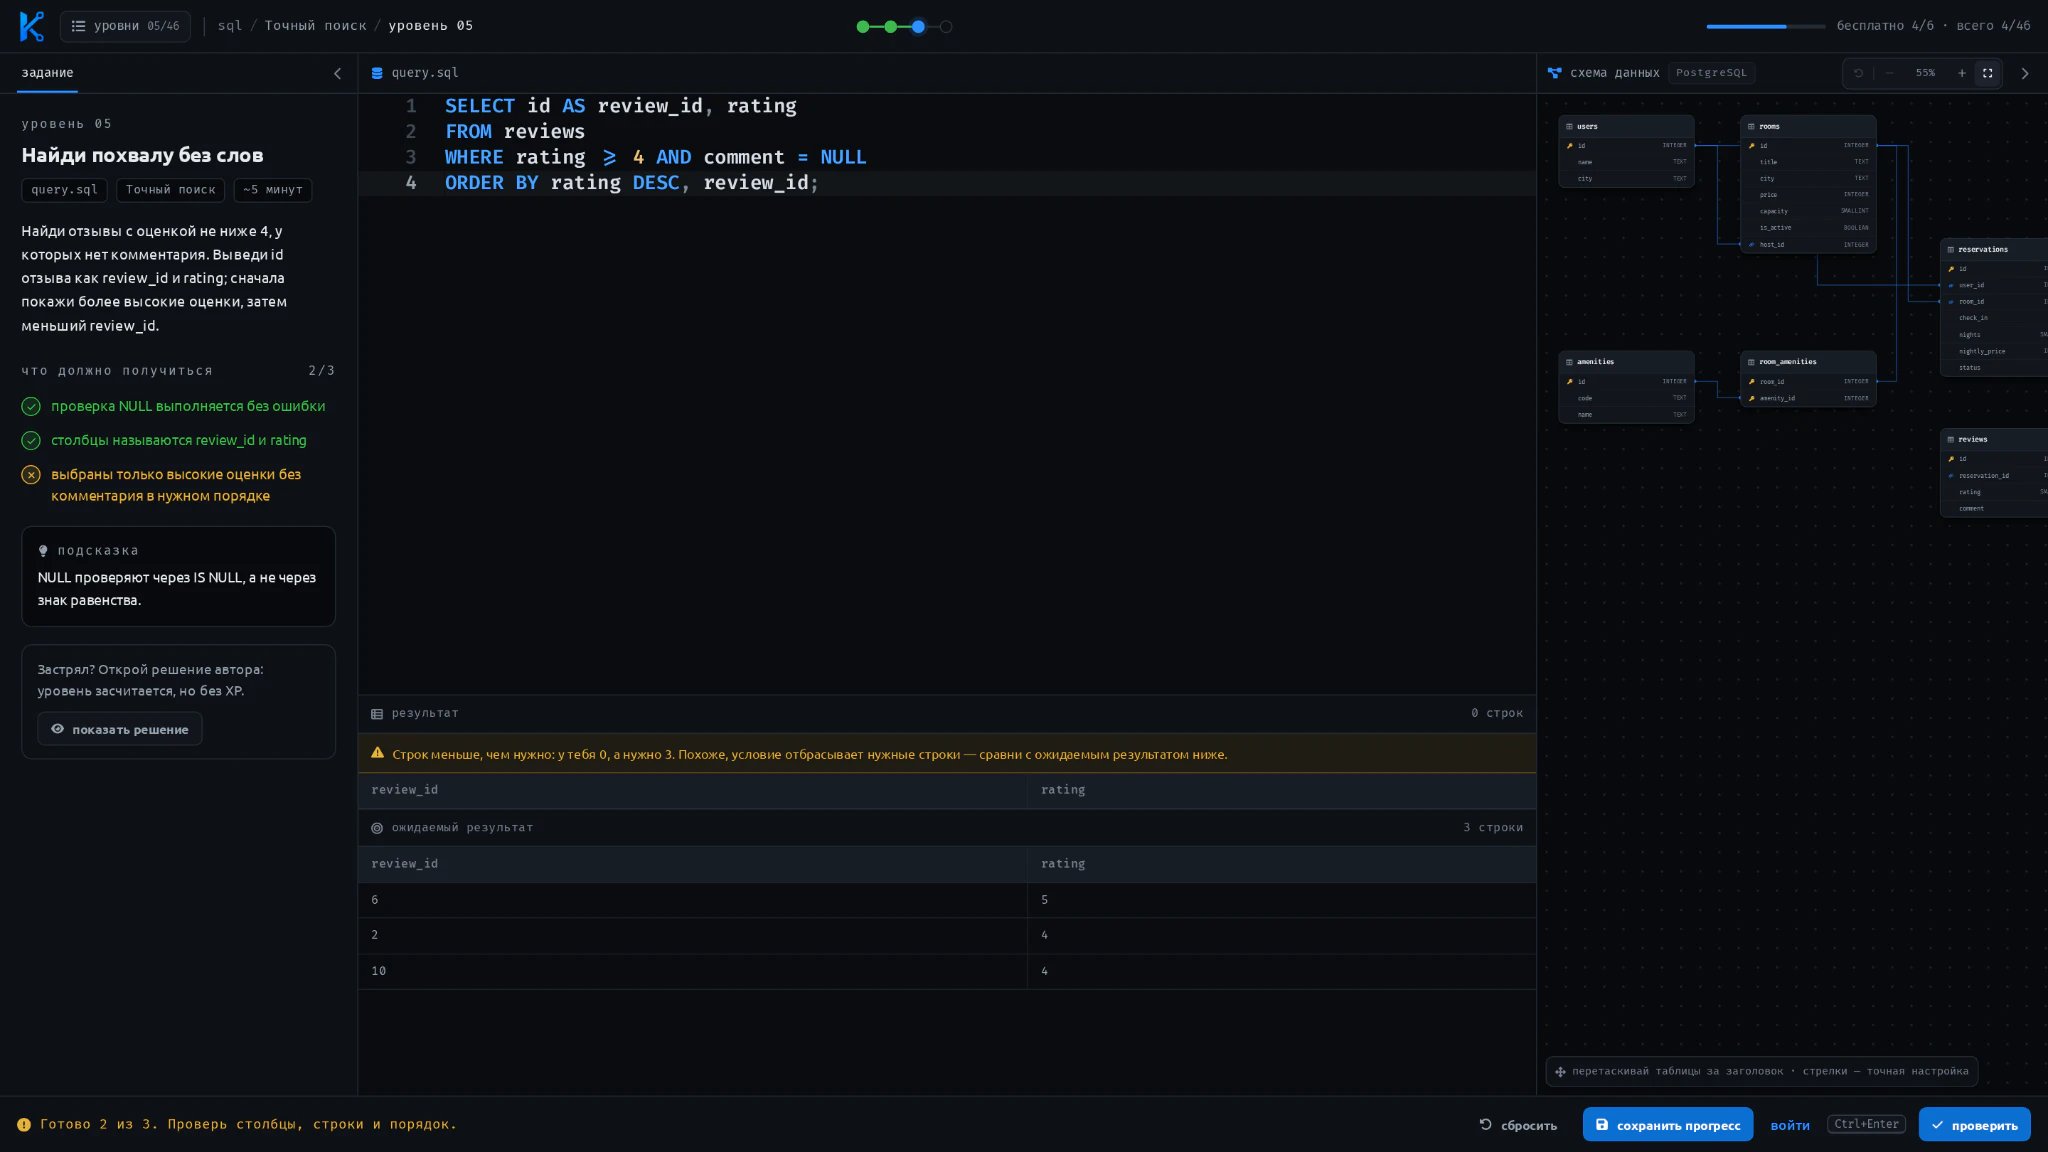Image resolution: width=2048 pixels, height=1152 pixels.
Task: Open the уровни 05/46 levels list
Action: click(x=125, y=26)
